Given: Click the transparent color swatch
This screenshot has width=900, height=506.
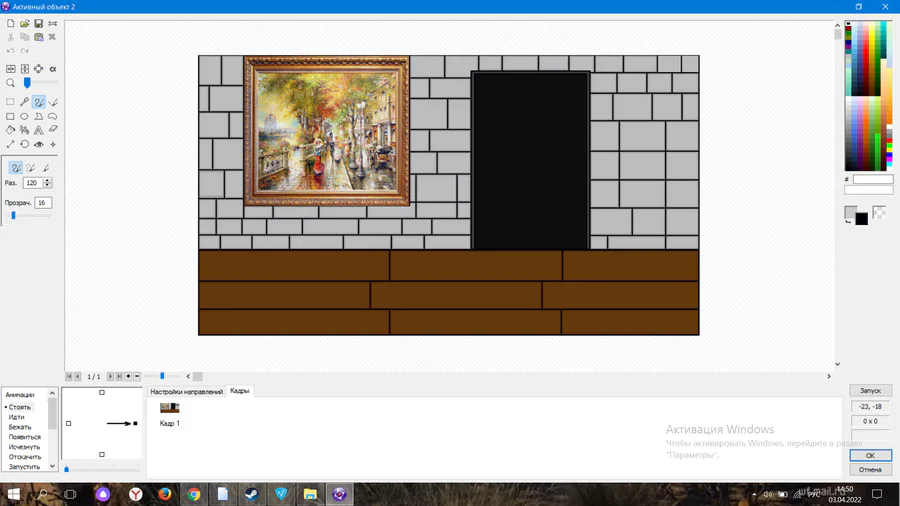Looking at the screenshot, I should 879,212.
